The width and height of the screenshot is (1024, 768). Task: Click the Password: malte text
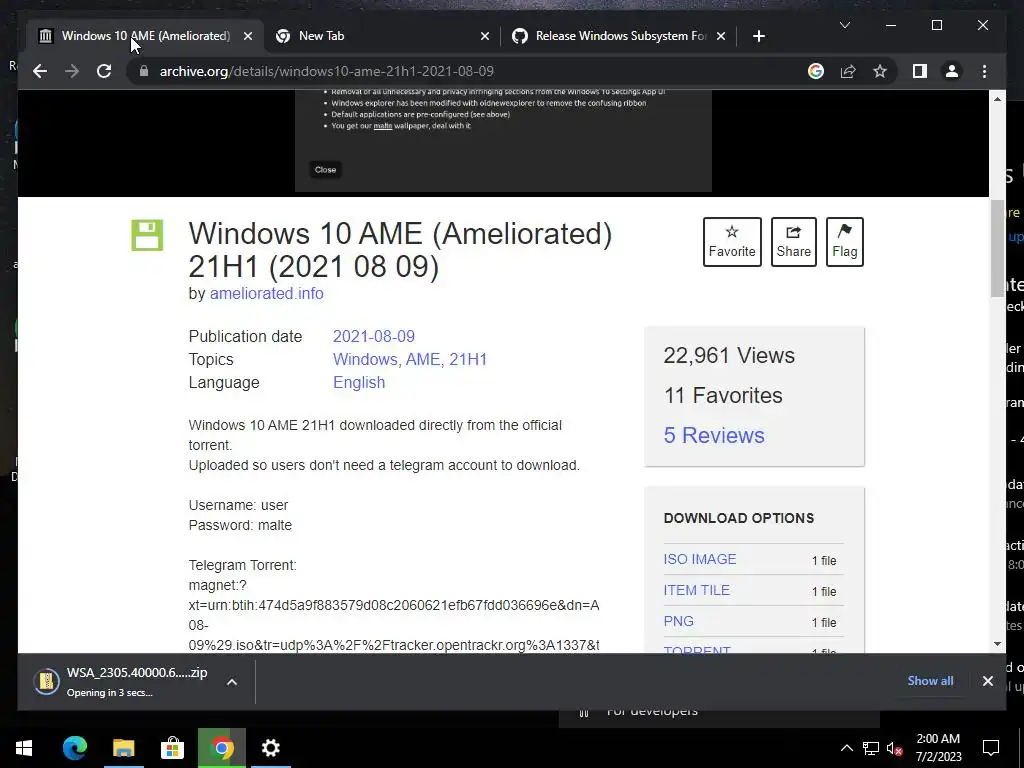(x=240, y=525)
